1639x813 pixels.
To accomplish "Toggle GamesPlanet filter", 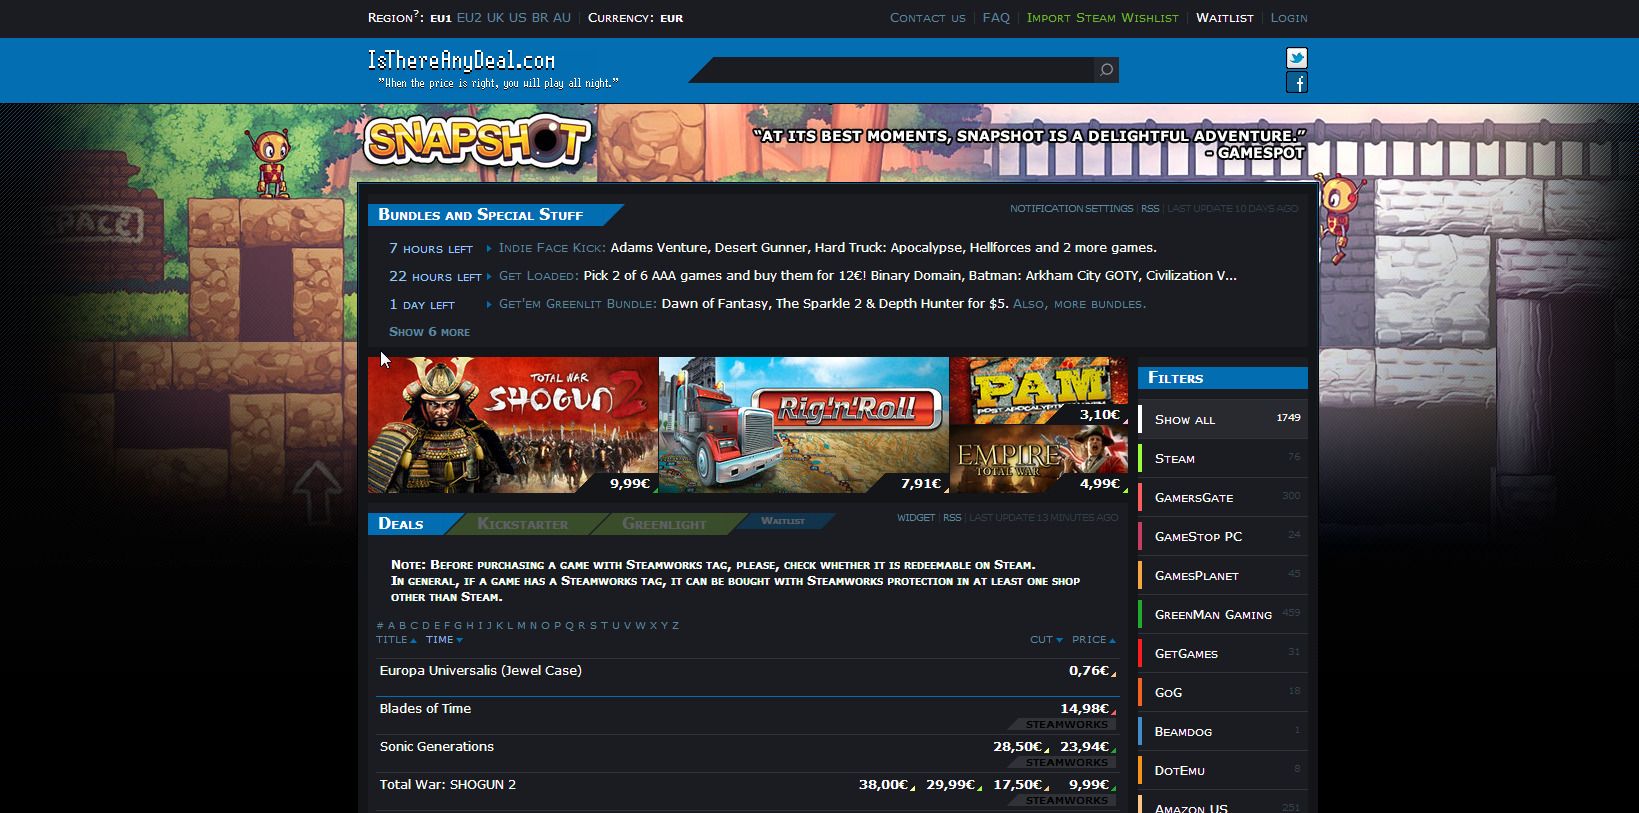I will 1222,575.
